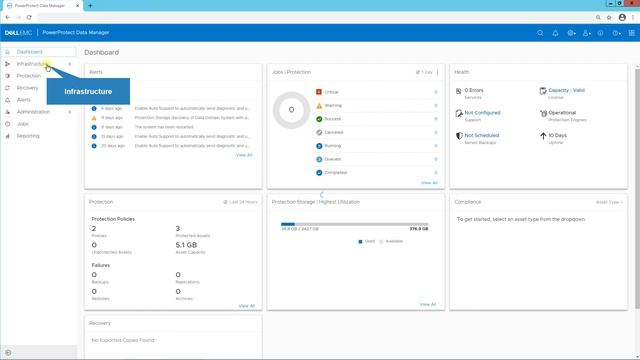The image size is (640, 360).
Task: Open a new browser tab with plus
Action: click(90, 6)
